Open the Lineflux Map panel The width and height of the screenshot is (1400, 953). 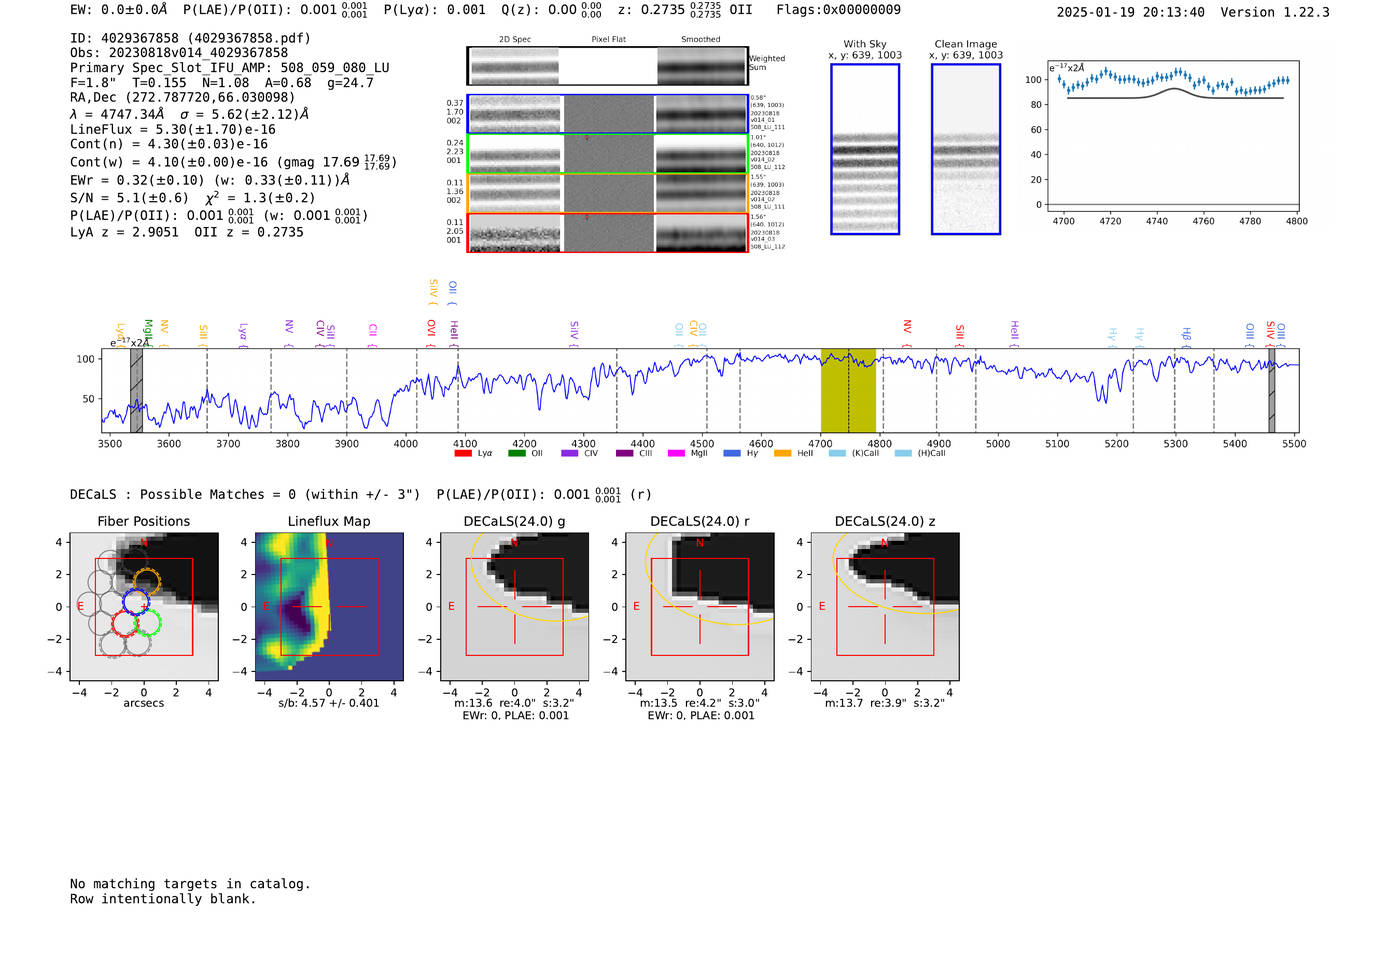[x=329, y=606]
